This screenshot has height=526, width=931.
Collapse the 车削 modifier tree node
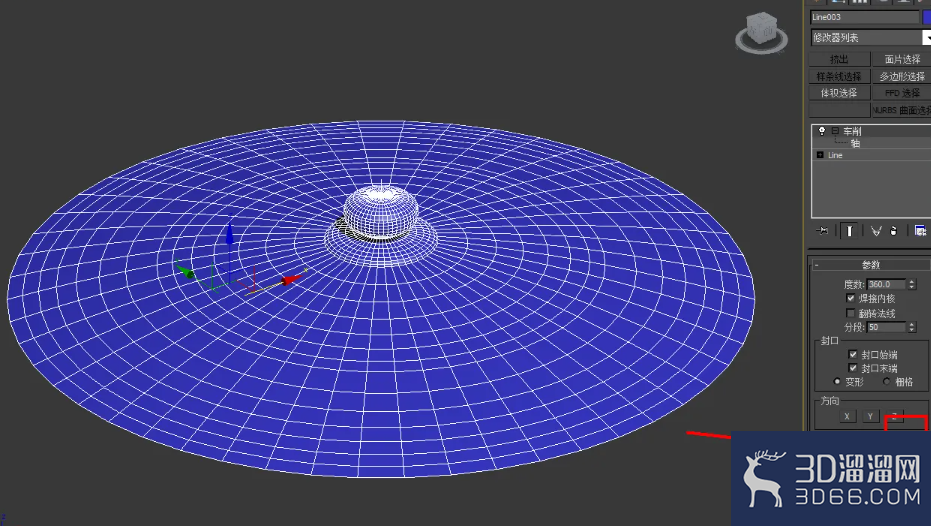[835, 131]
